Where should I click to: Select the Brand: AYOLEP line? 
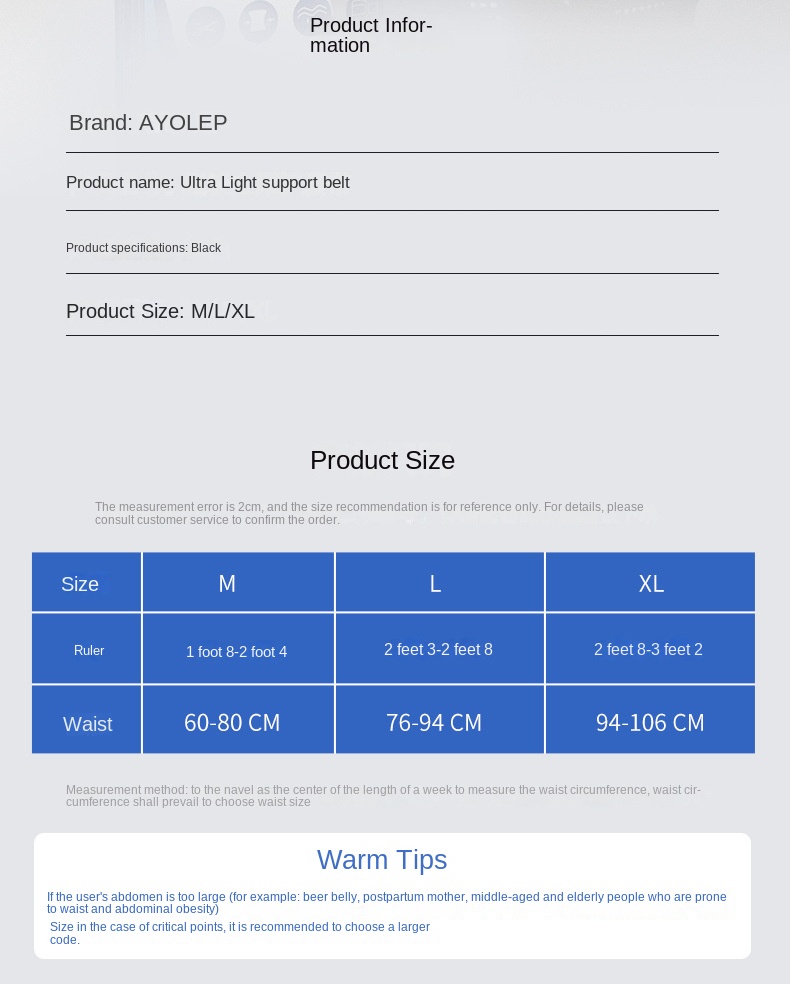[x=148, y=122]
